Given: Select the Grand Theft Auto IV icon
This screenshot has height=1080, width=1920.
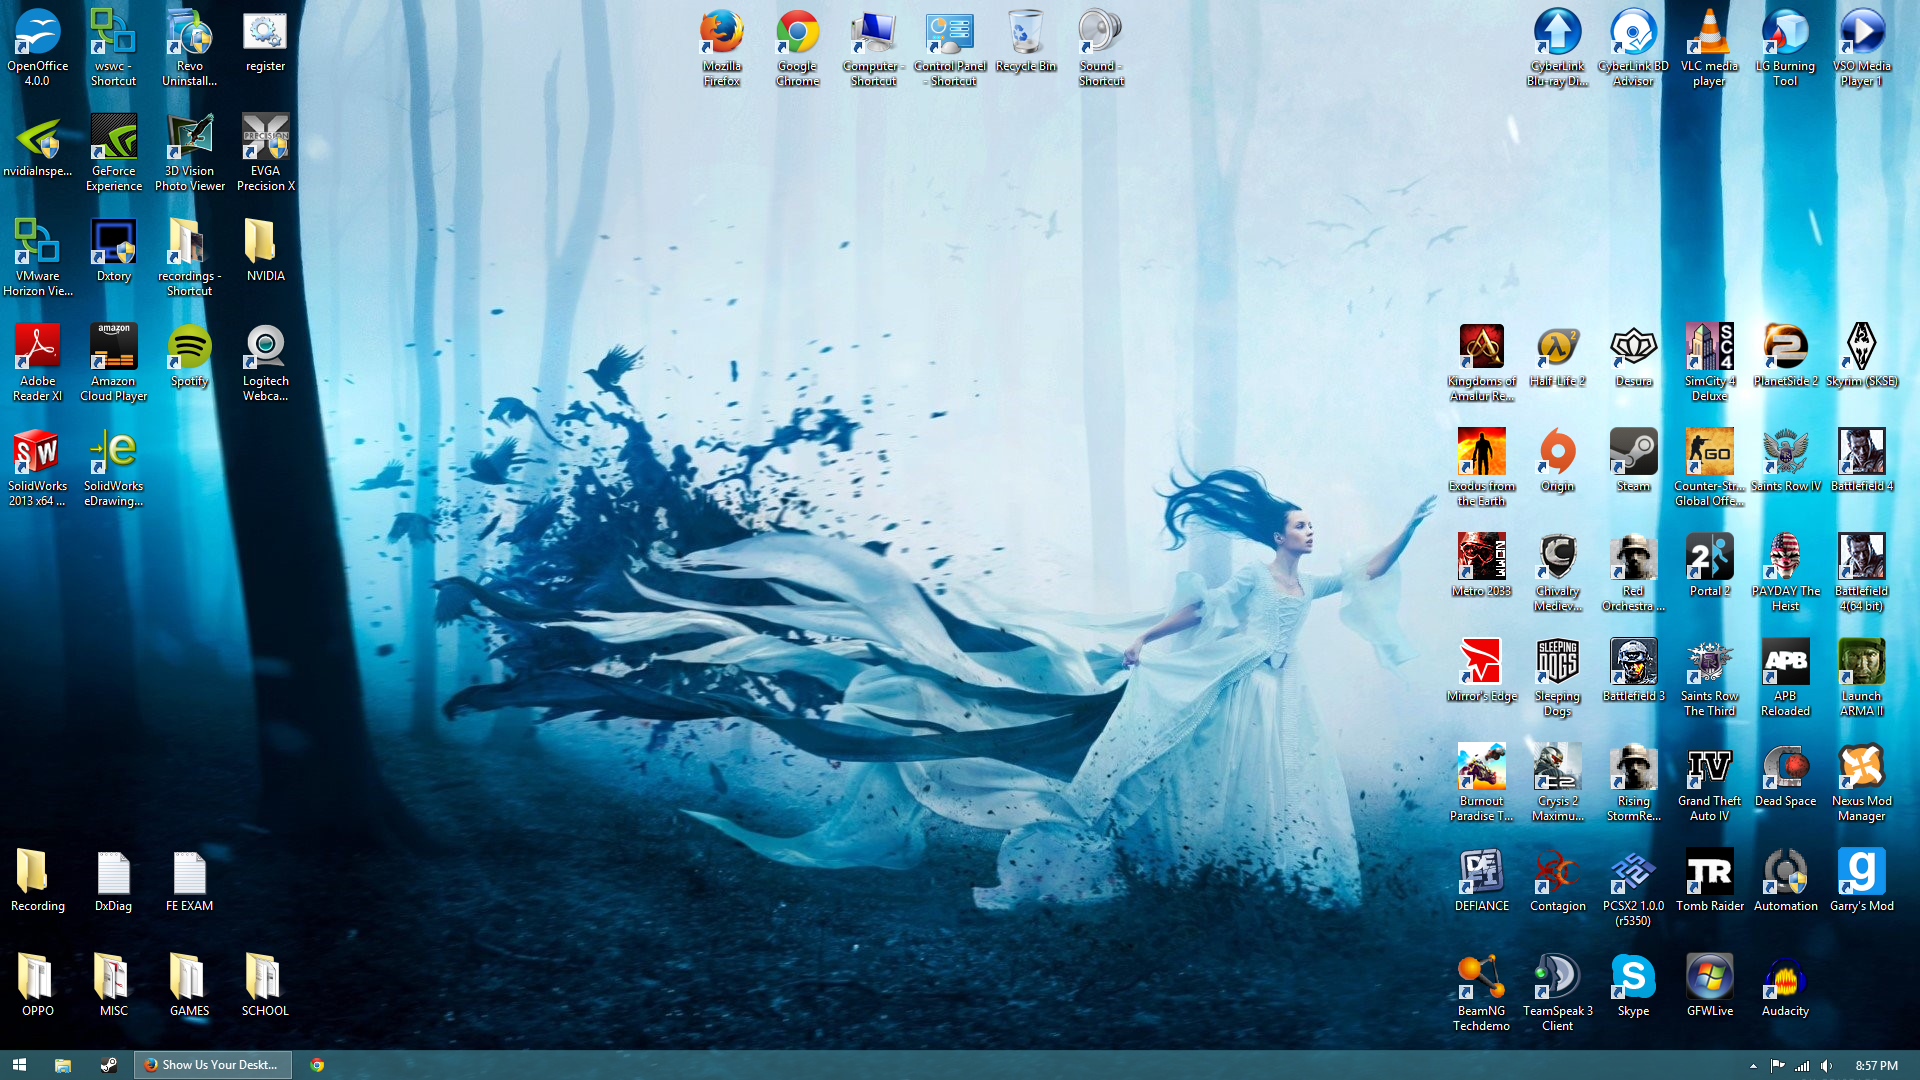Looking at the screenshot, I should [x=1710, y=782].
